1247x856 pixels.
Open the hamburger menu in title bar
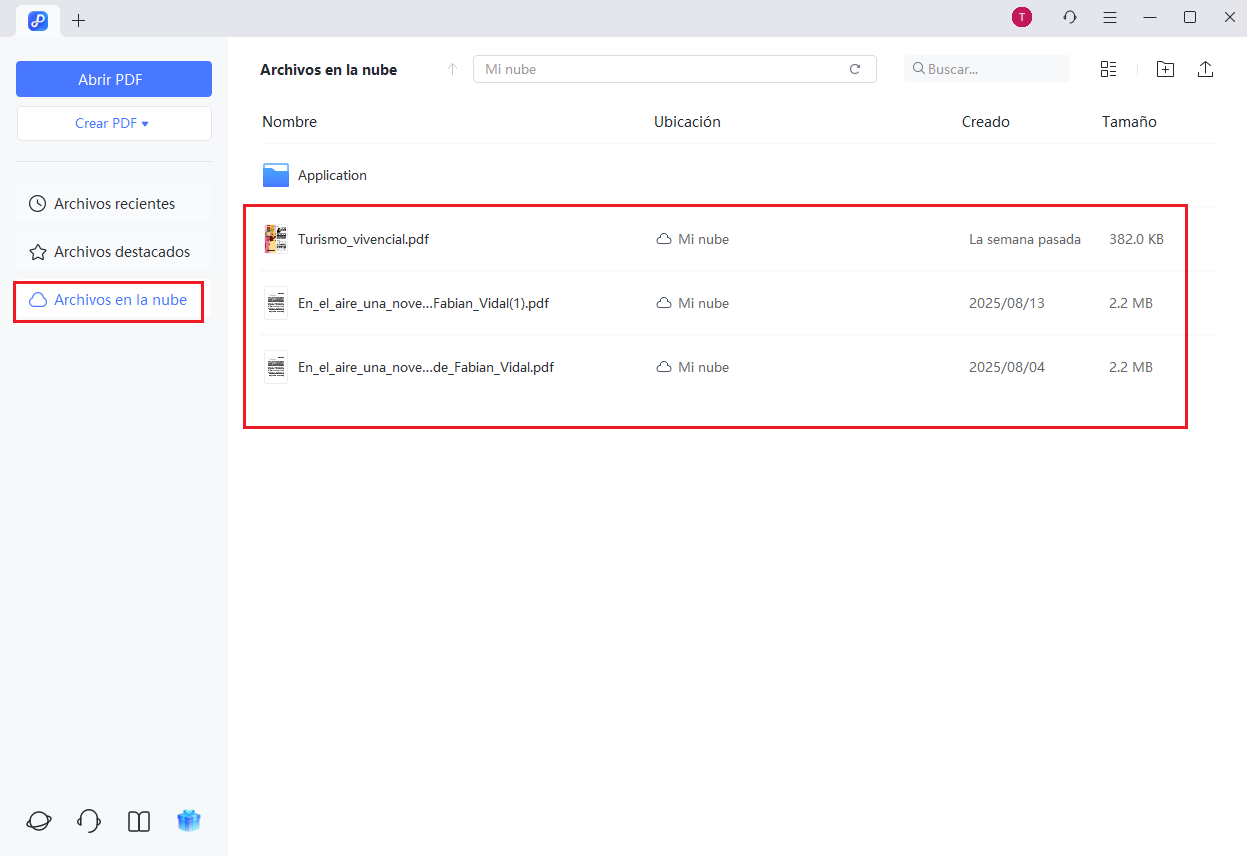click(x=1110, y=18)
